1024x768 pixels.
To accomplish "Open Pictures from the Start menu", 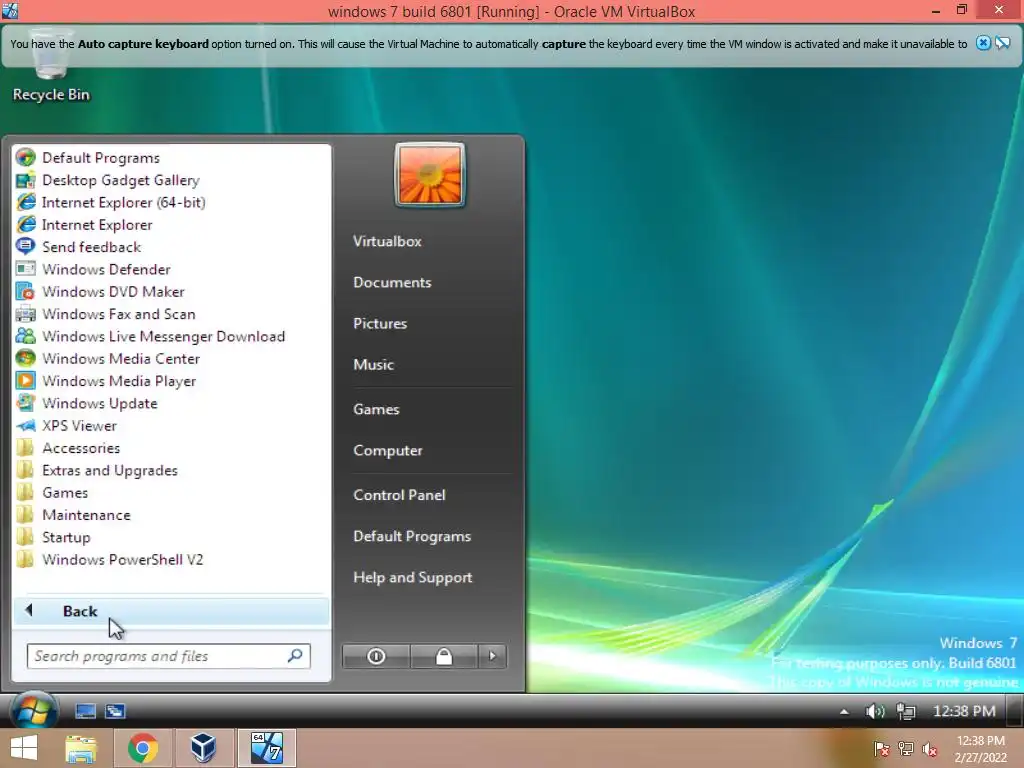I will click(379, 323).
